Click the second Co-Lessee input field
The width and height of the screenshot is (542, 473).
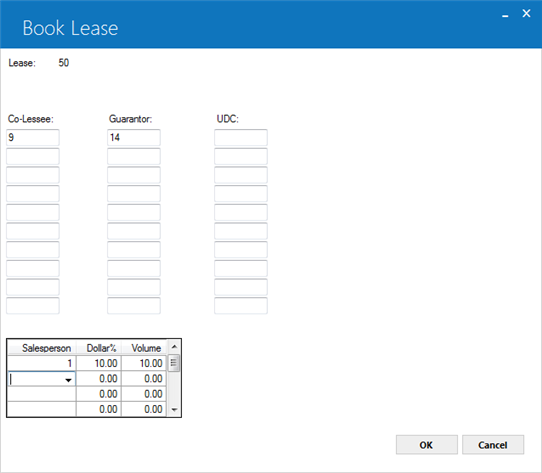click(33, 156)
